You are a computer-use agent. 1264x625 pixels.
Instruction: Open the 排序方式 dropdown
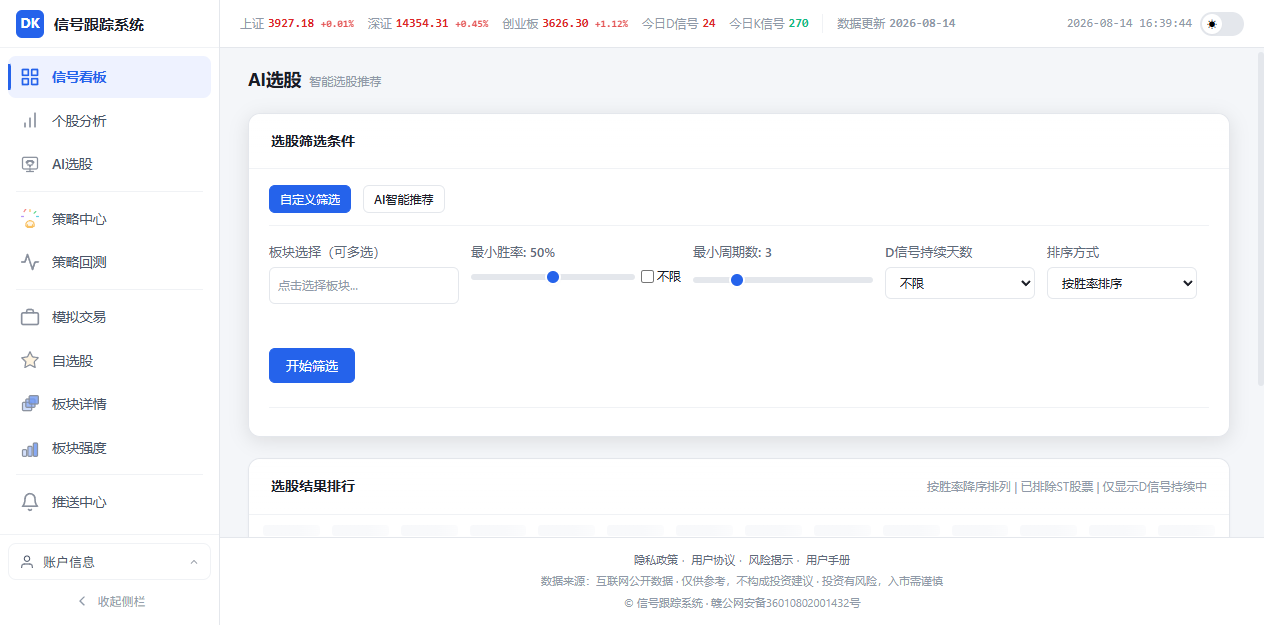(1122, 283)
